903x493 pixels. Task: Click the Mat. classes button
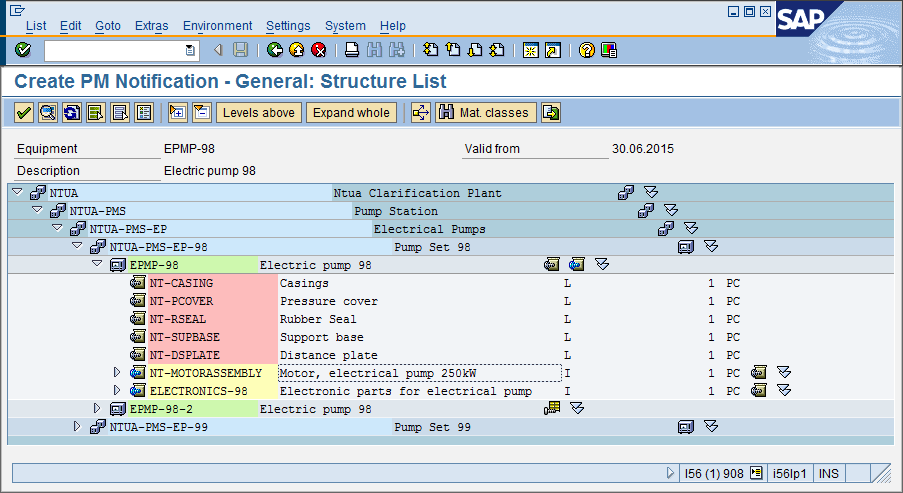[486, 112]
